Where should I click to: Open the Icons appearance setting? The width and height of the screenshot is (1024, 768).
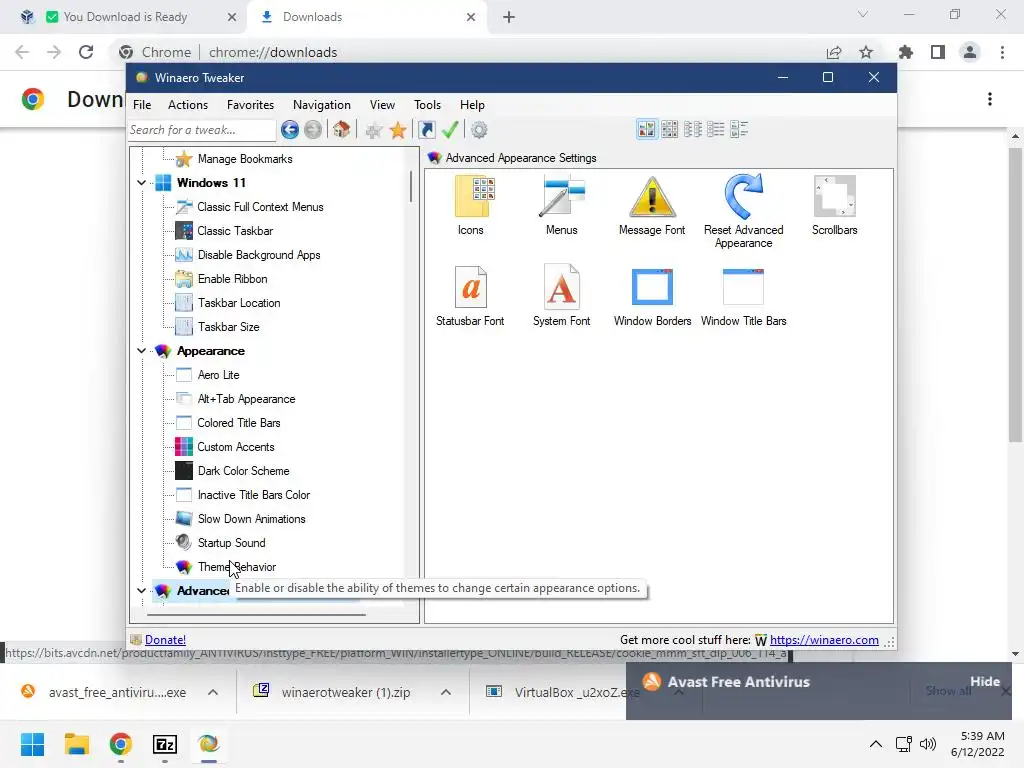tap(471, 205)
